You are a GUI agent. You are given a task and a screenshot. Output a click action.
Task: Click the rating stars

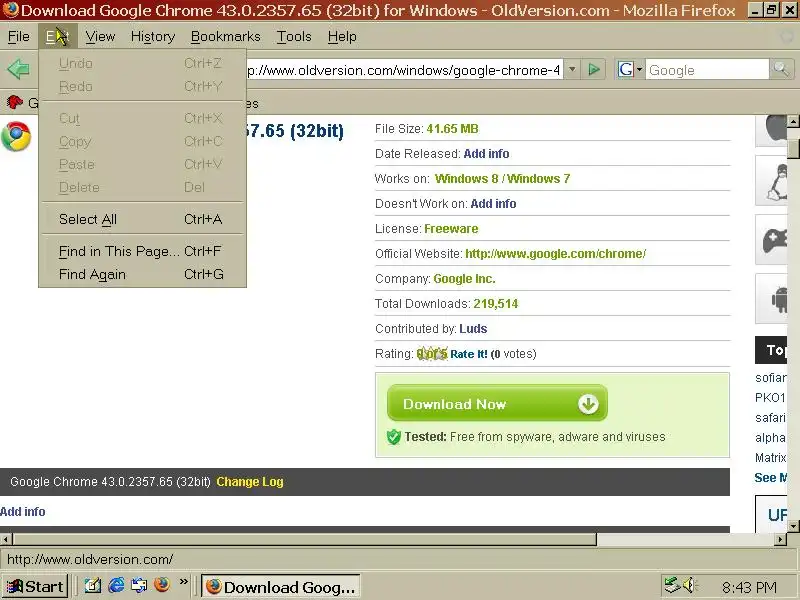[x=432, y=354]
